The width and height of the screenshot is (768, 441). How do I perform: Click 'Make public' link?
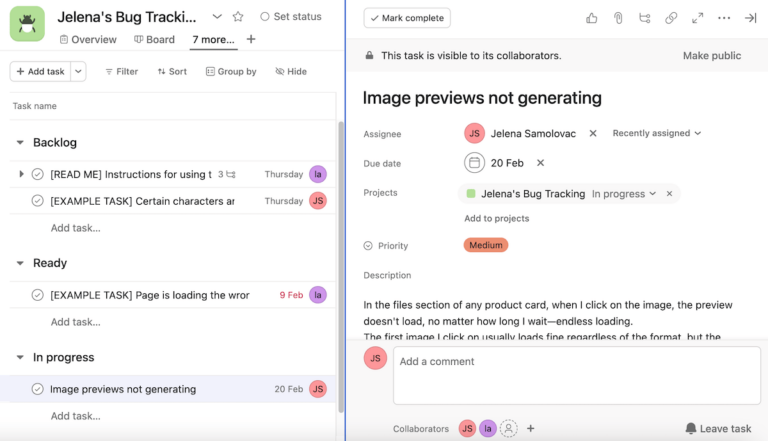click(x=711, y=56)
